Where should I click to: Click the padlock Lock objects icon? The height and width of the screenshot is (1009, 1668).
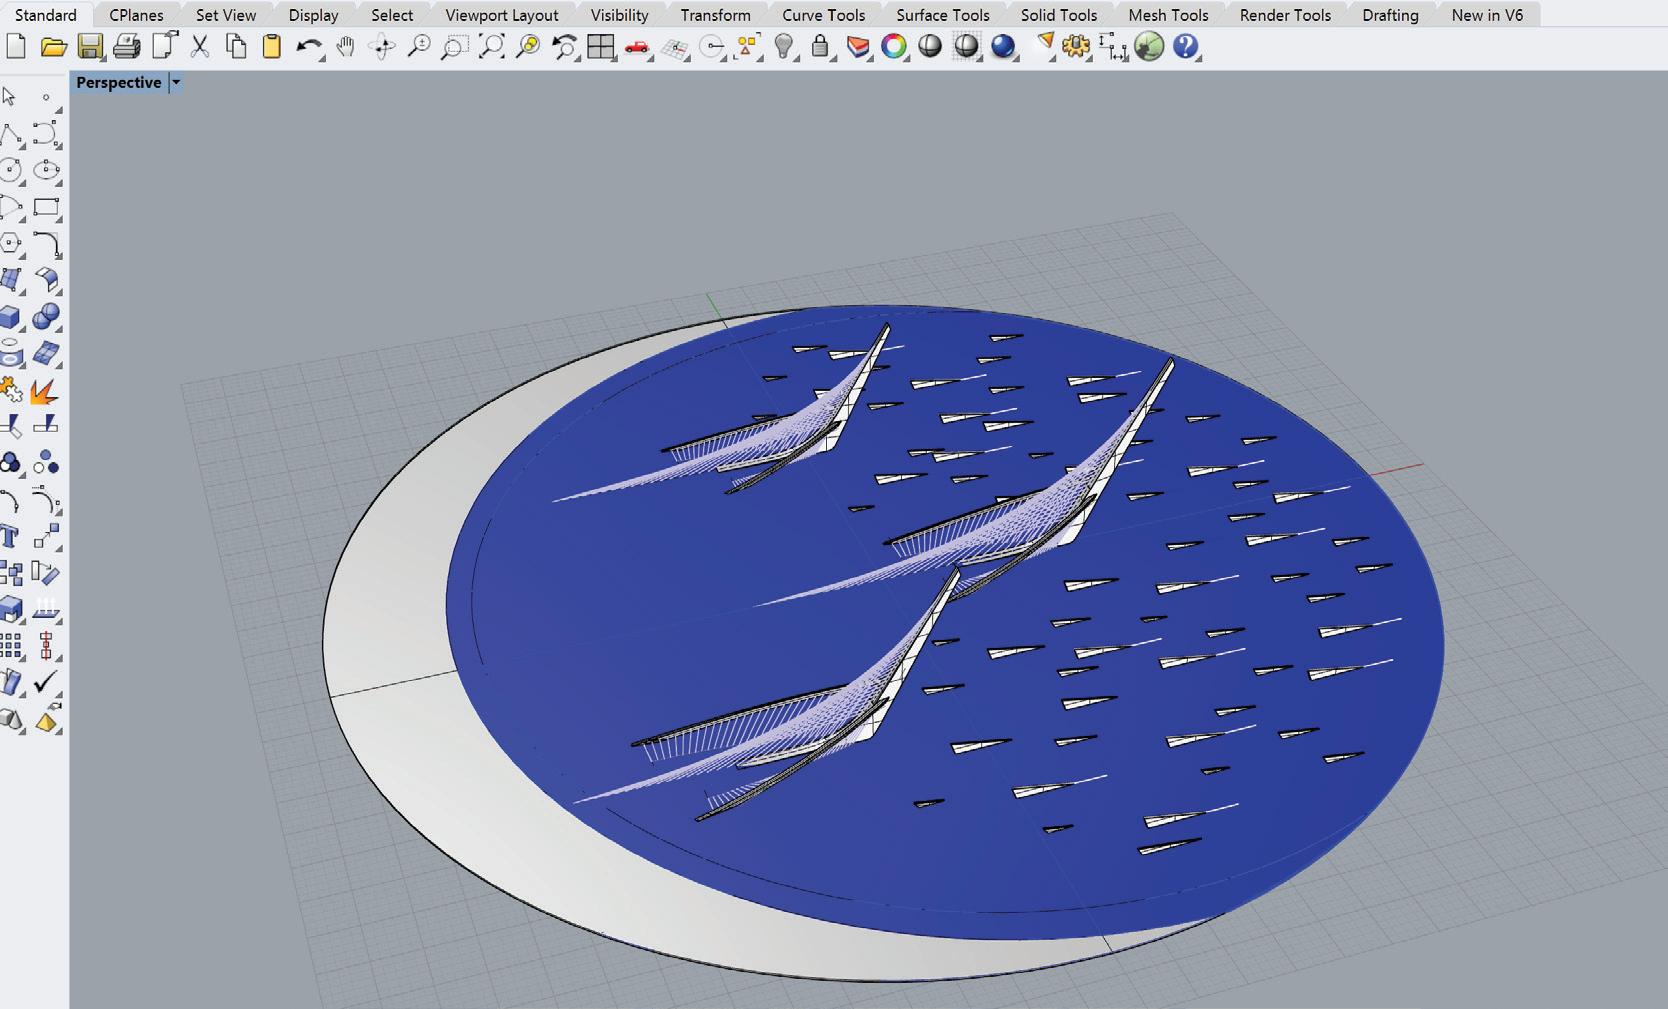[820, 46]
